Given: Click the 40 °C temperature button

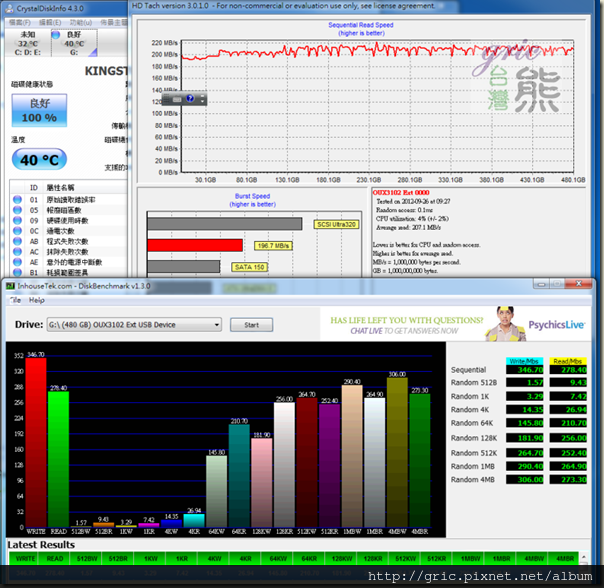Looking at the screenshot, I should pyautogui.click(x=39, y=160).
